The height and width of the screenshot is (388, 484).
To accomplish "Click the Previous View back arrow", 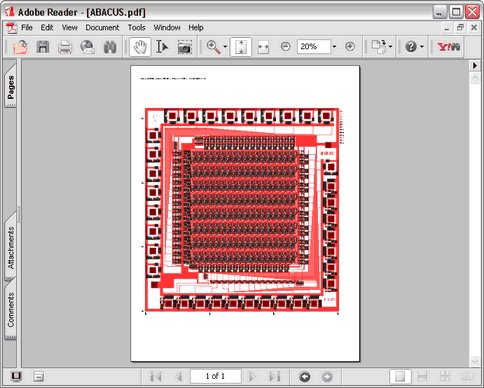I will 305,377.
